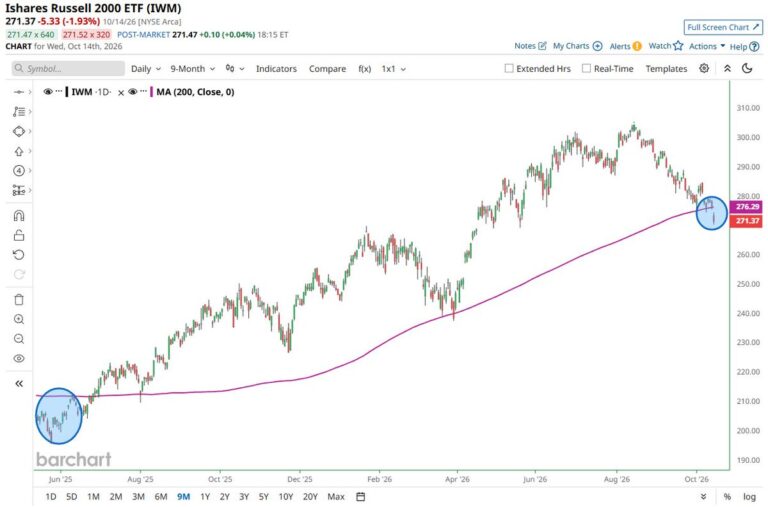Click the Notes edit icon
The image size is (768, 507).
pos(542,46)
